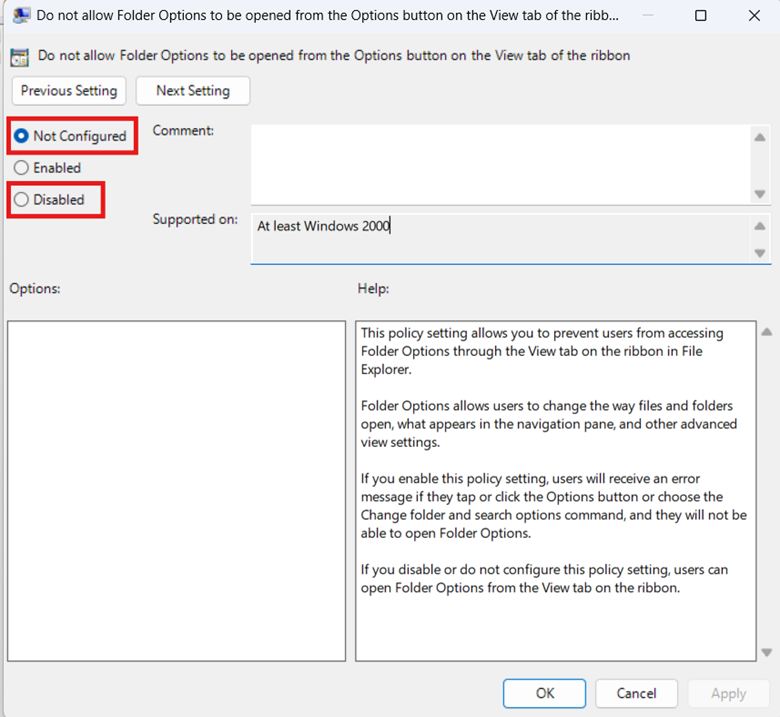Jump to the Next Setting

pyautogui.click(x=192, y=90)
